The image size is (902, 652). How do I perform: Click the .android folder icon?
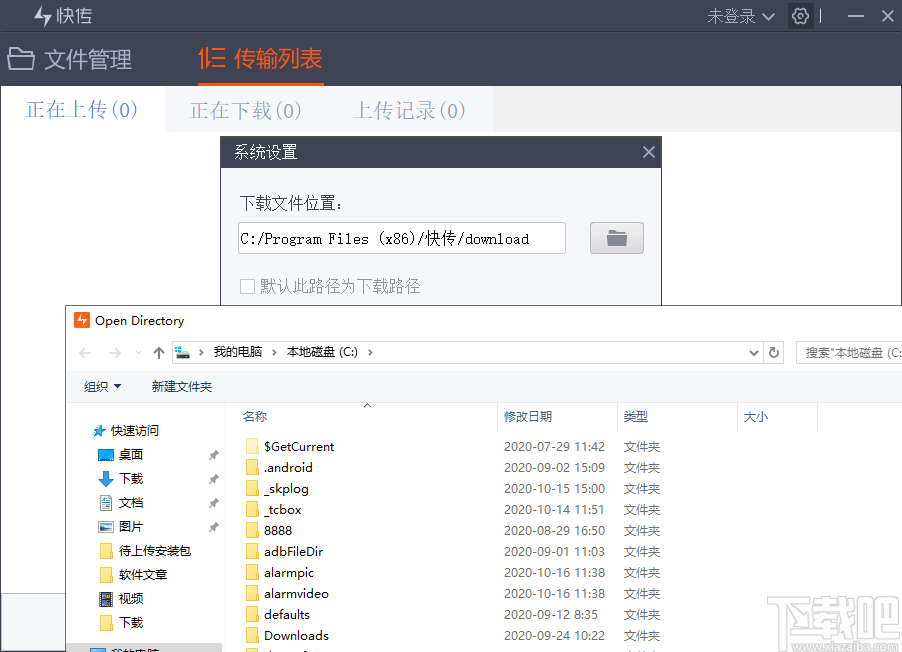point(252,467)
